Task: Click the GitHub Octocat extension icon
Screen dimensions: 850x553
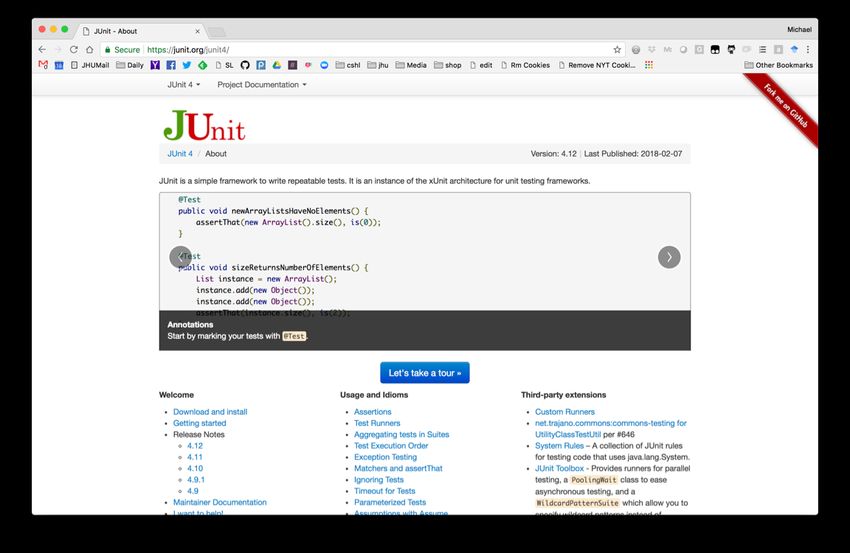Action: tap(731, 49)
